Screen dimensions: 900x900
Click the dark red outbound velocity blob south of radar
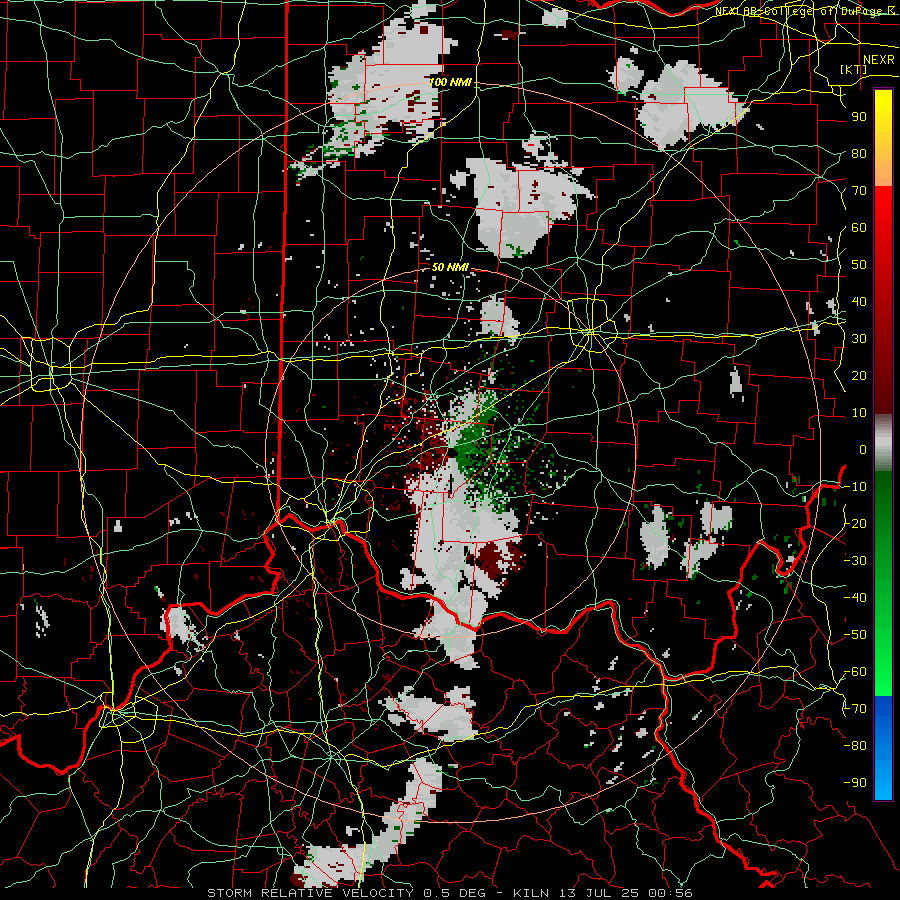tap(497, 560)
